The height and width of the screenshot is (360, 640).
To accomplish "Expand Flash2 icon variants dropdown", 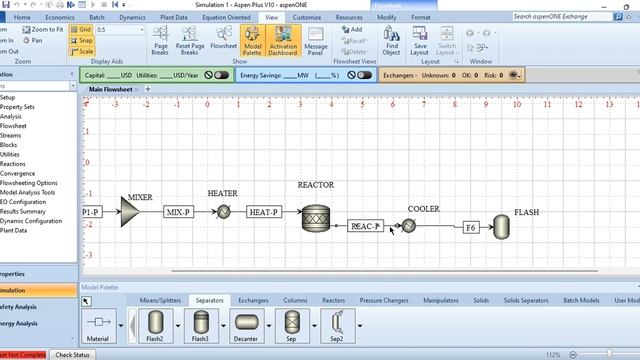I will coord(178,326).
